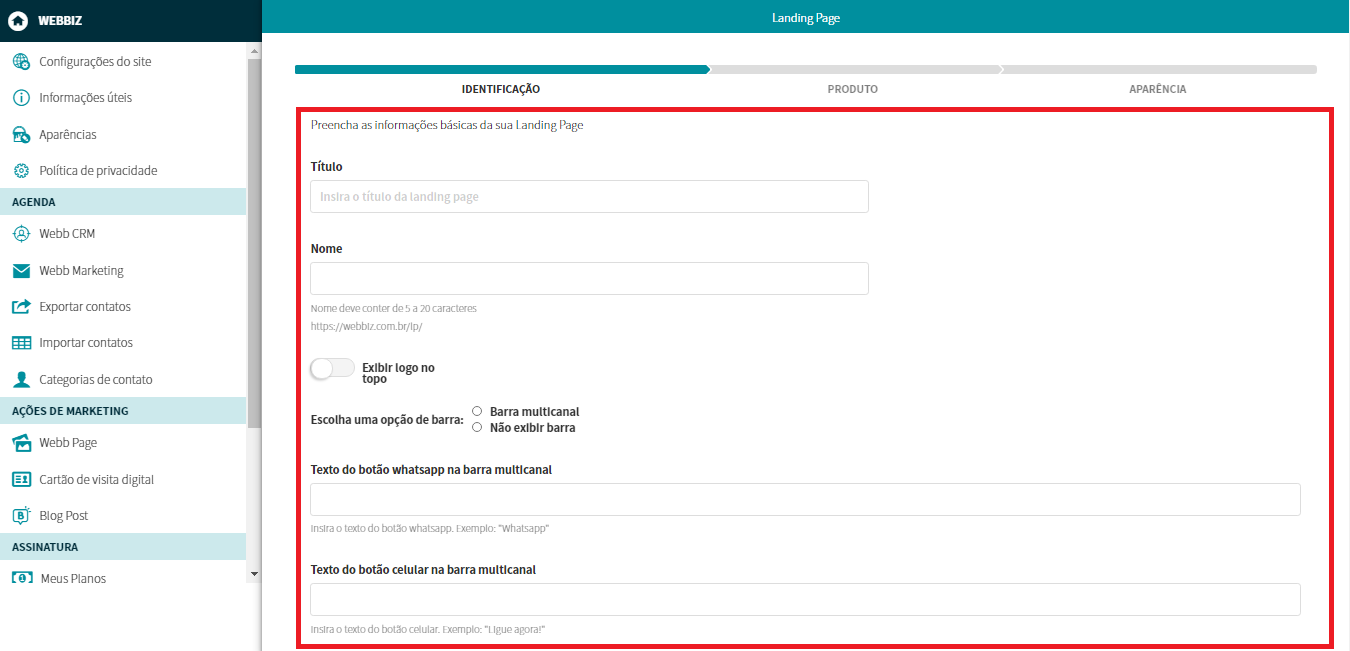
Task: Open Configurações do site globe icon
Action: pos(21,62)
